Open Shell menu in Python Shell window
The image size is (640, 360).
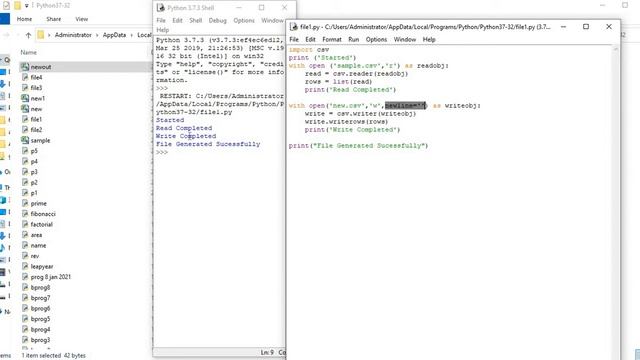coord(196,20)
